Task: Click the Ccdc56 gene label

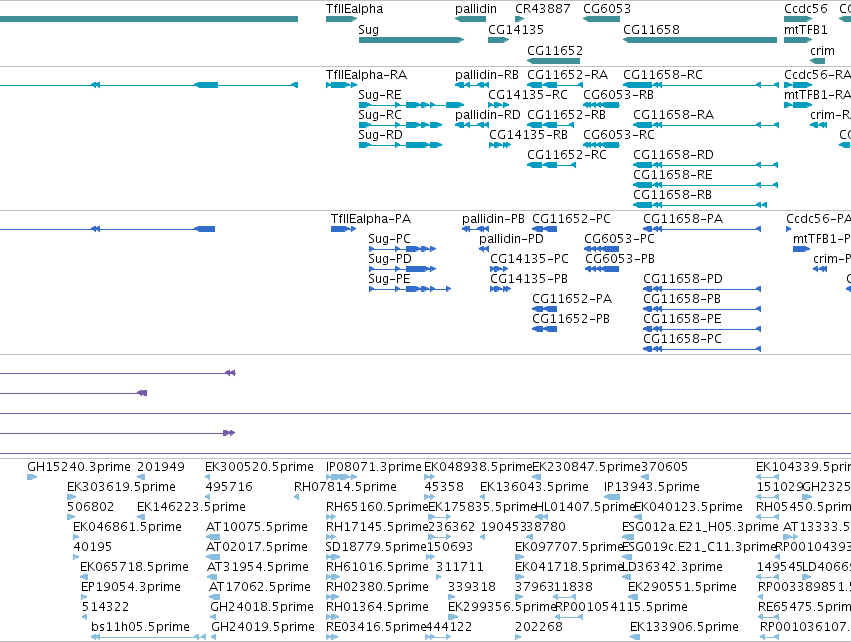Action: coord(805,9)
